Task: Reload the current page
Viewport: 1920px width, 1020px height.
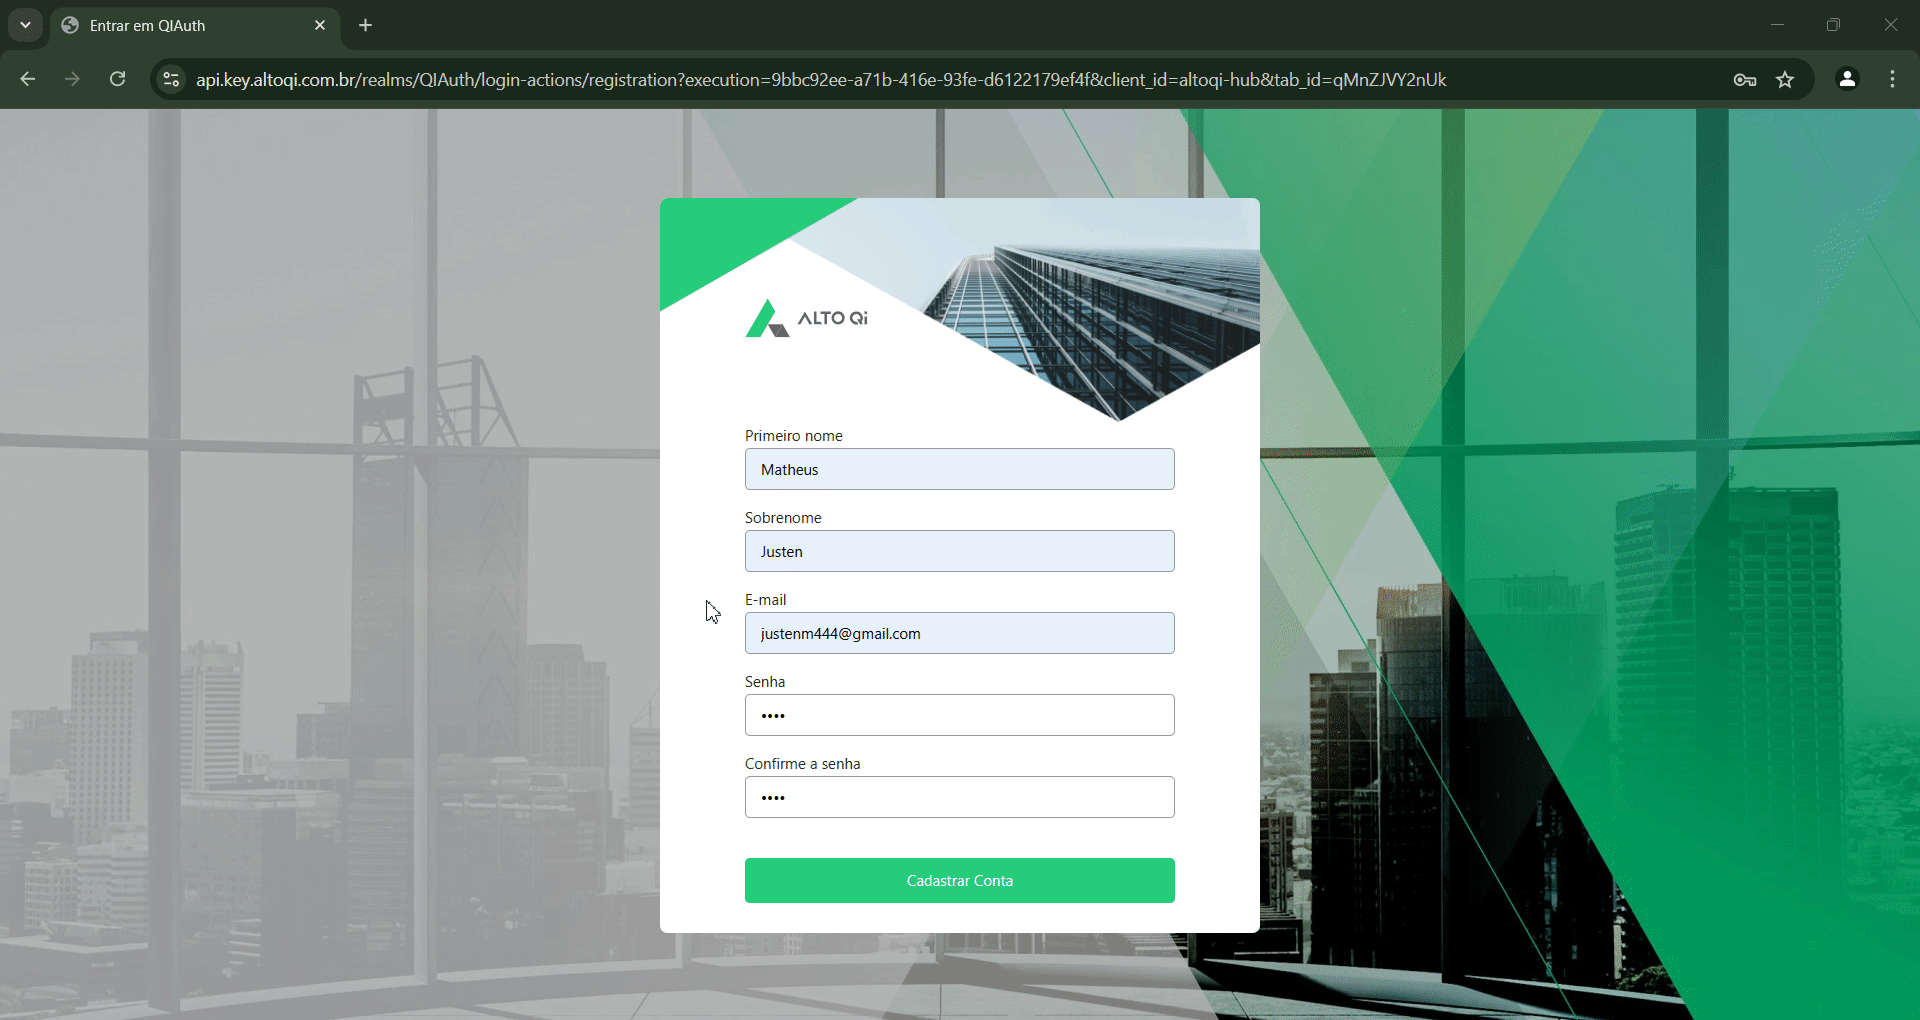Action: point(118,79)
